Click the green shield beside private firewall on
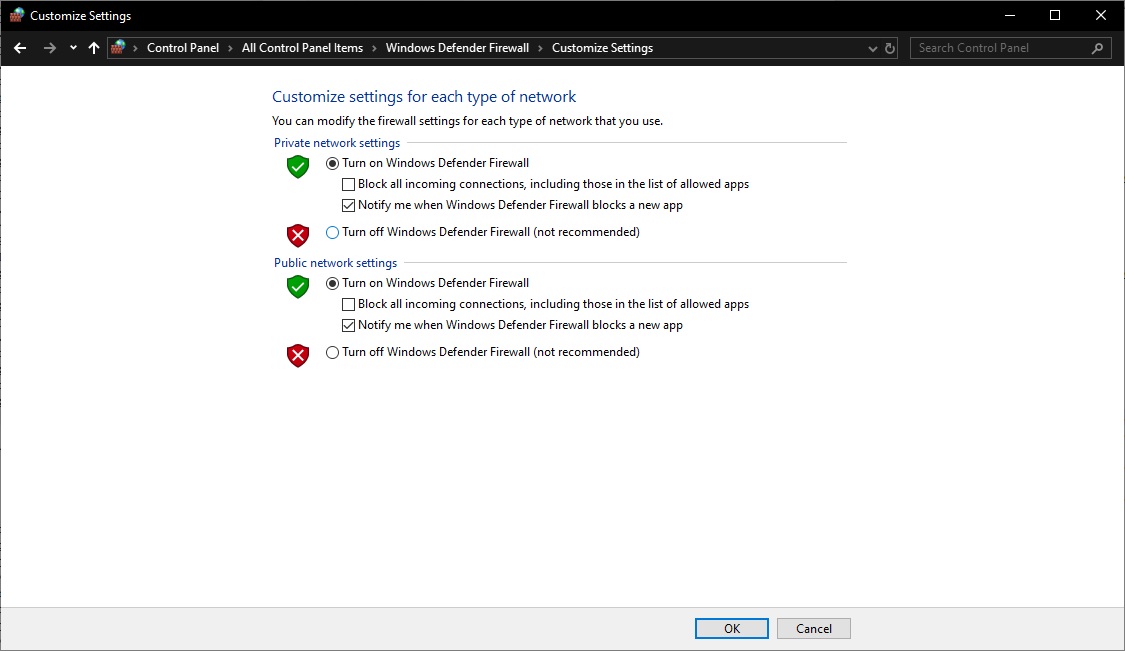The height and width of the screenshot is (651, 1125). (x=297, y=167)
